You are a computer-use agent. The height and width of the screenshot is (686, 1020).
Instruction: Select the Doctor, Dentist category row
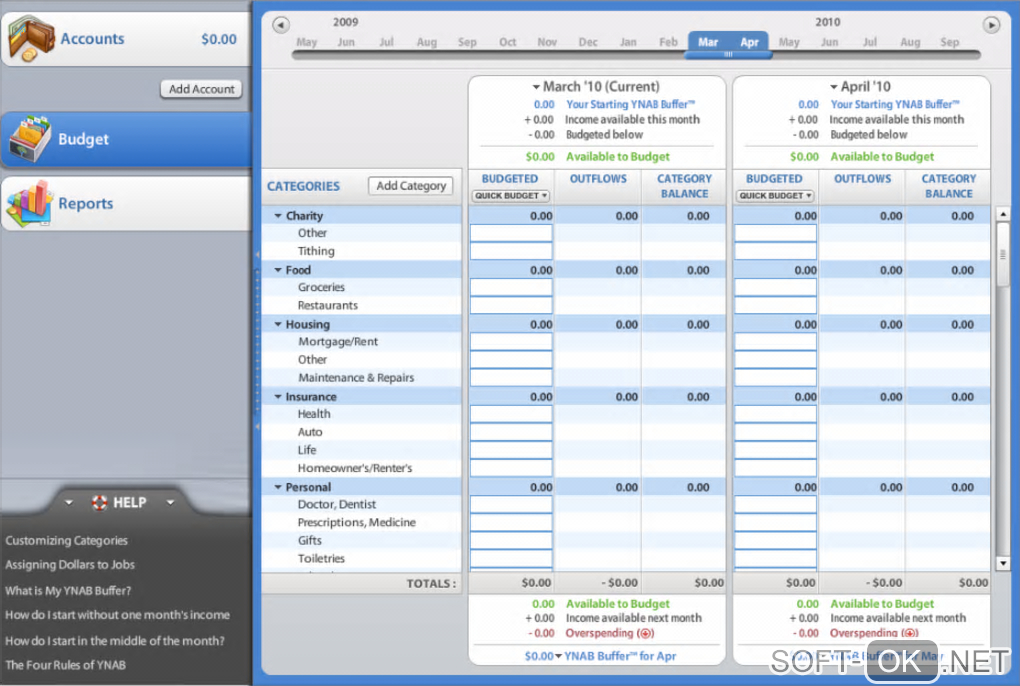tap(362, 504)
